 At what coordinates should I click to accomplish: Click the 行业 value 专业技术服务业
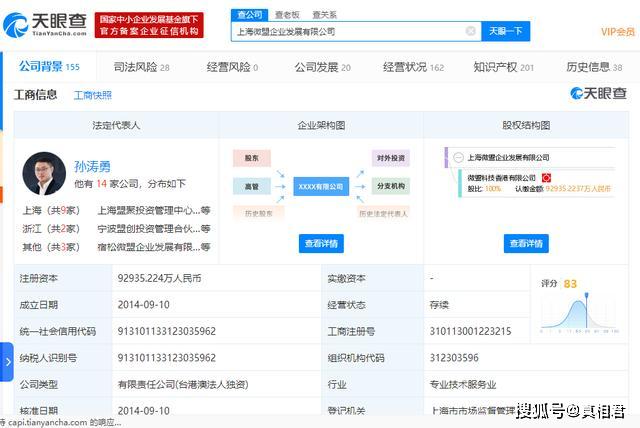(463, 384)
